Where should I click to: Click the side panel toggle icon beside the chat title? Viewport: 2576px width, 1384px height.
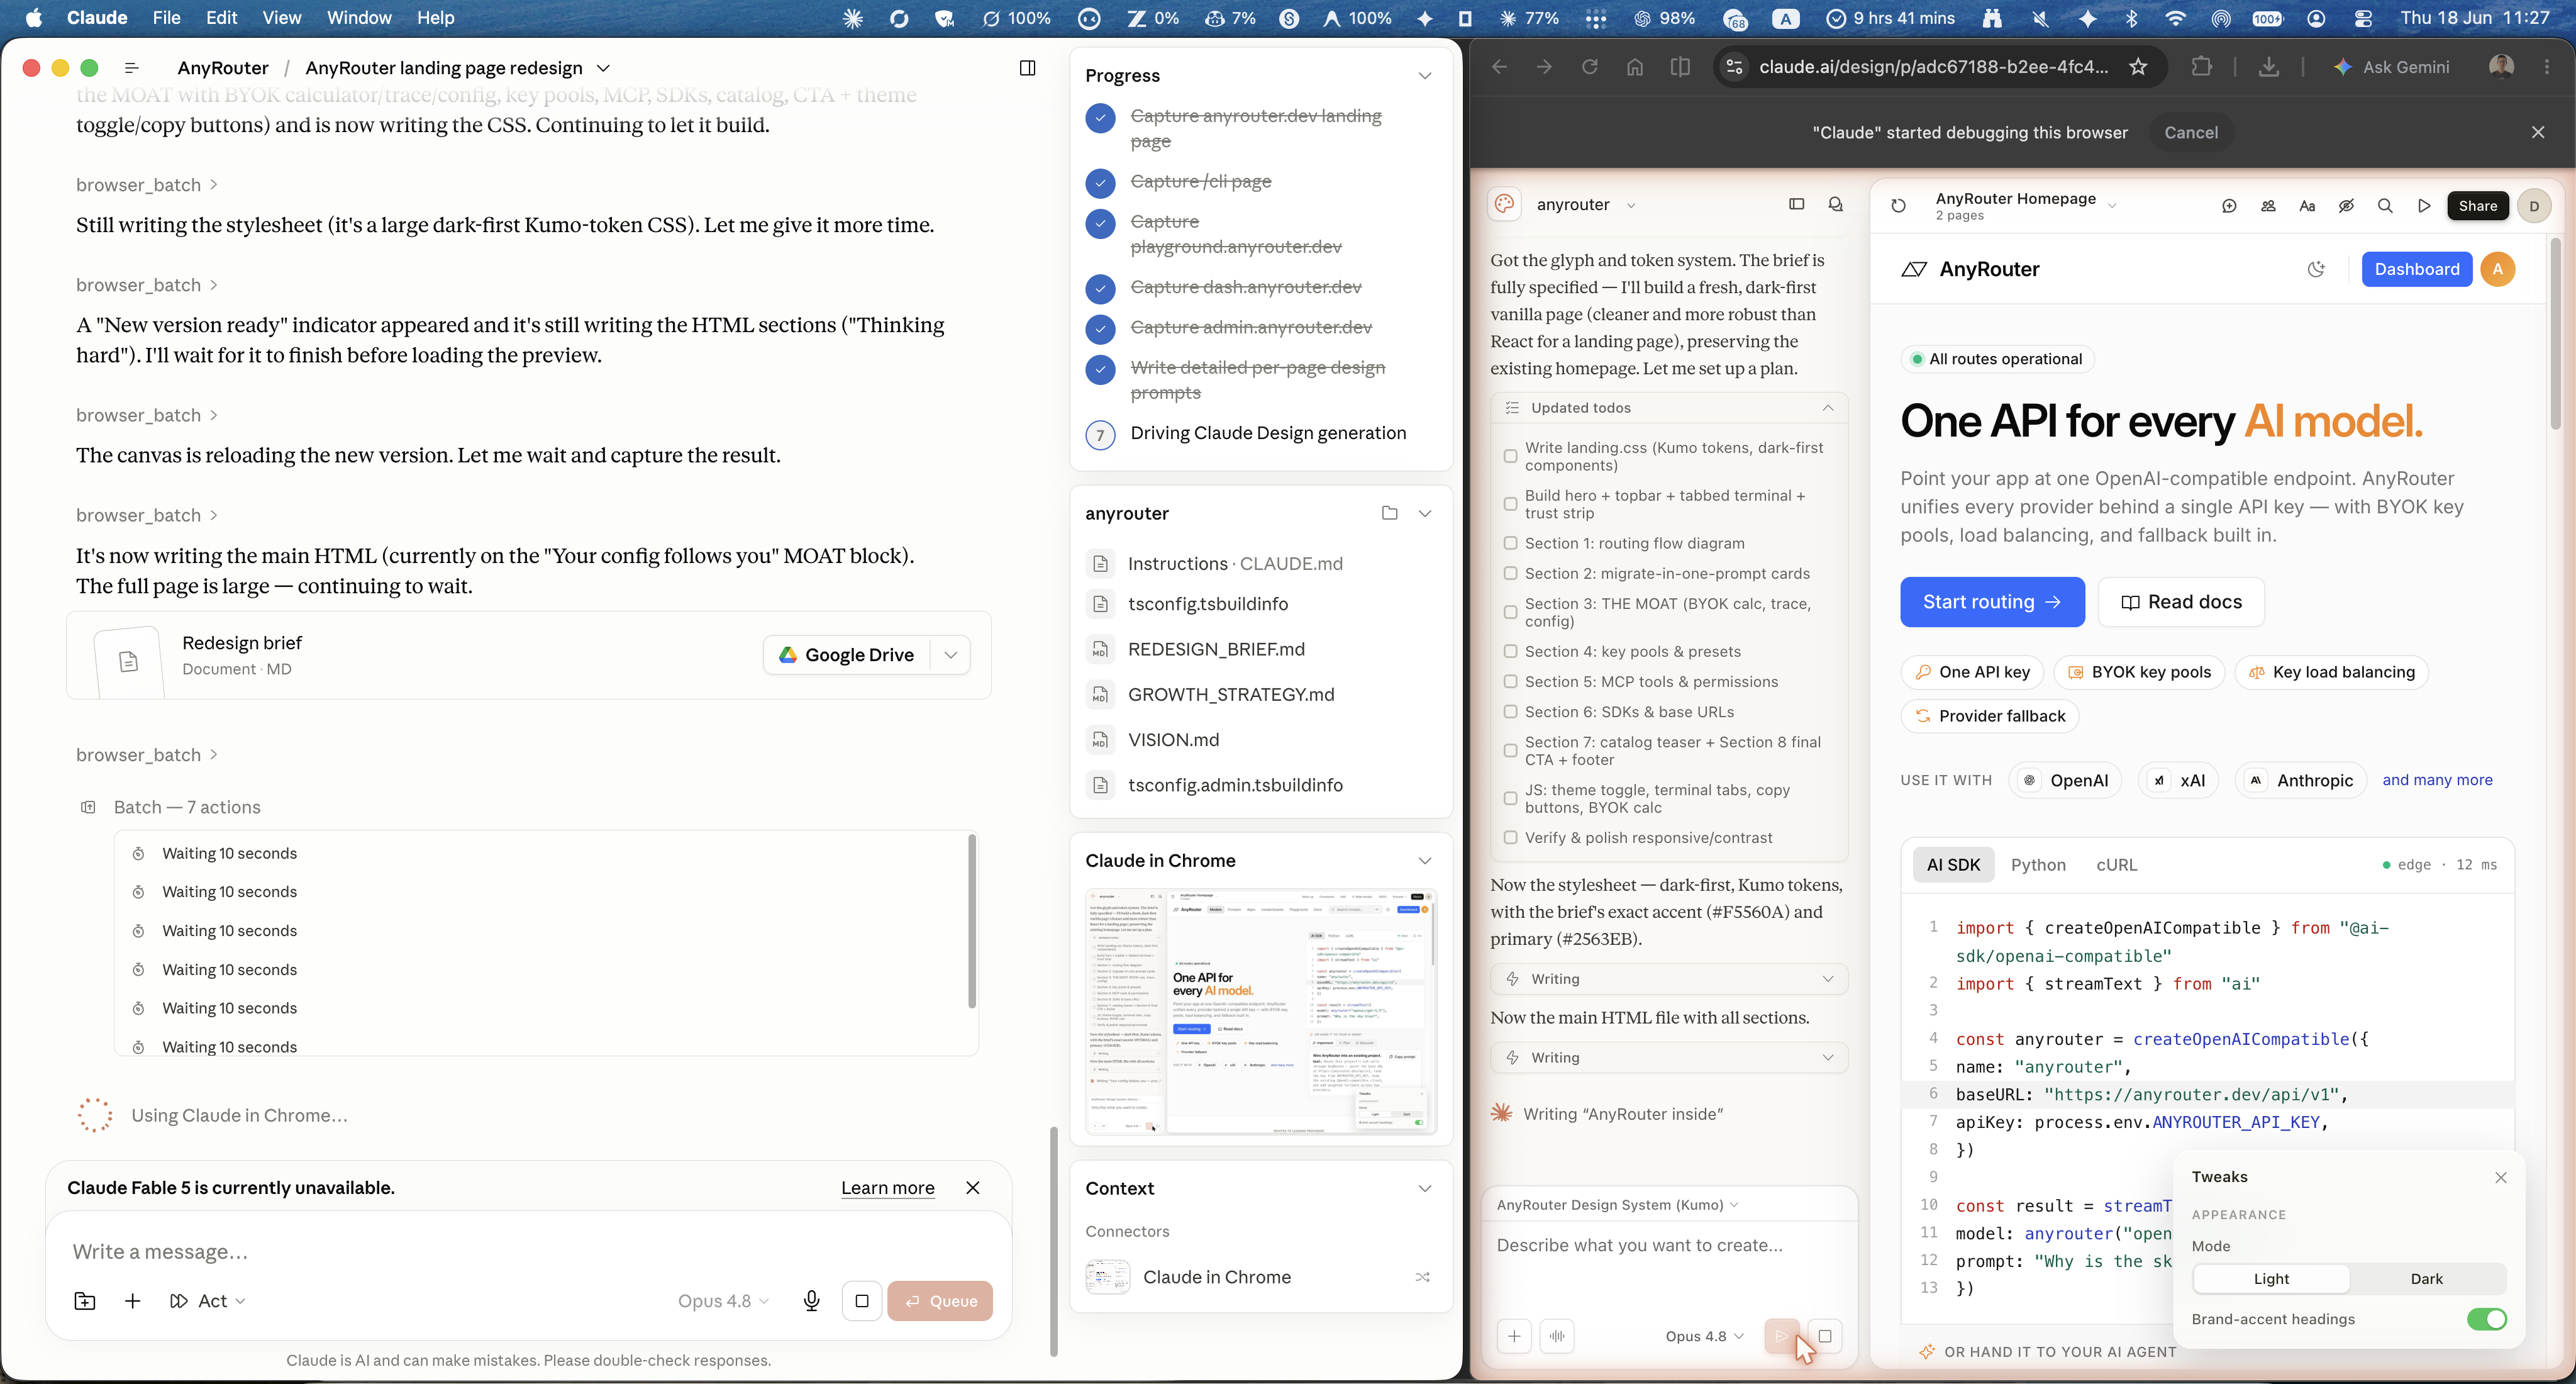1027,68
